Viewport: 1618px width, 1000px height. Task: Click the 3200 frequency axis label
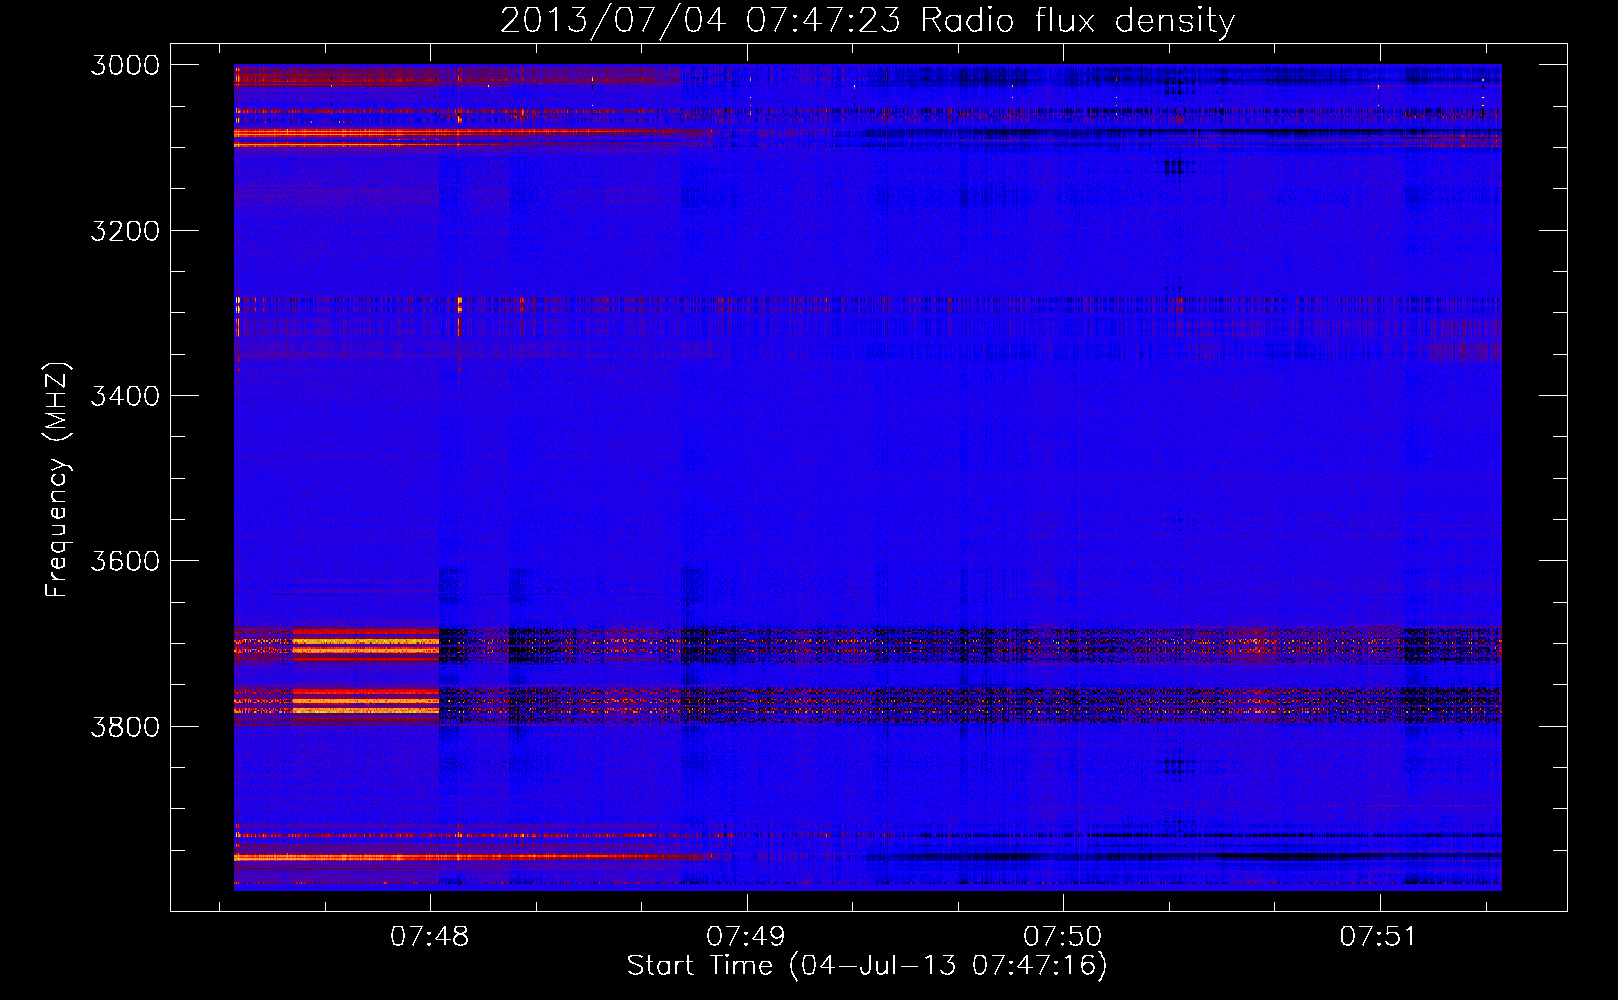(125, 230)
